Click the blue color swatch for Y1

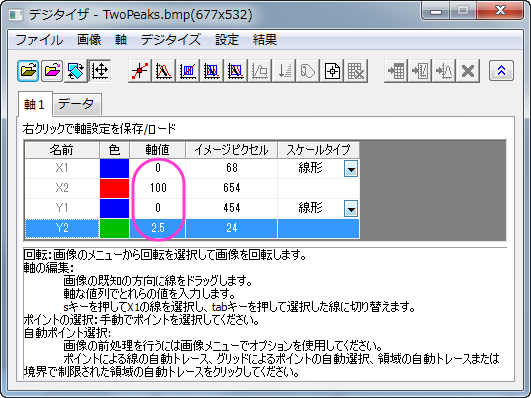(x=114, y=208)
